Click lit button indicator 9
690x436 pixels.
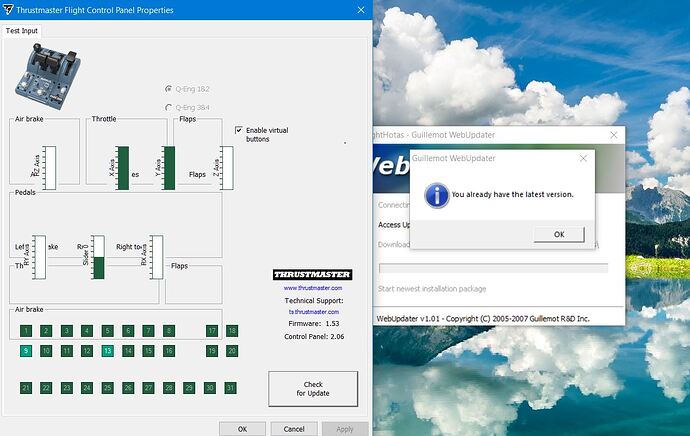point(26,351)
